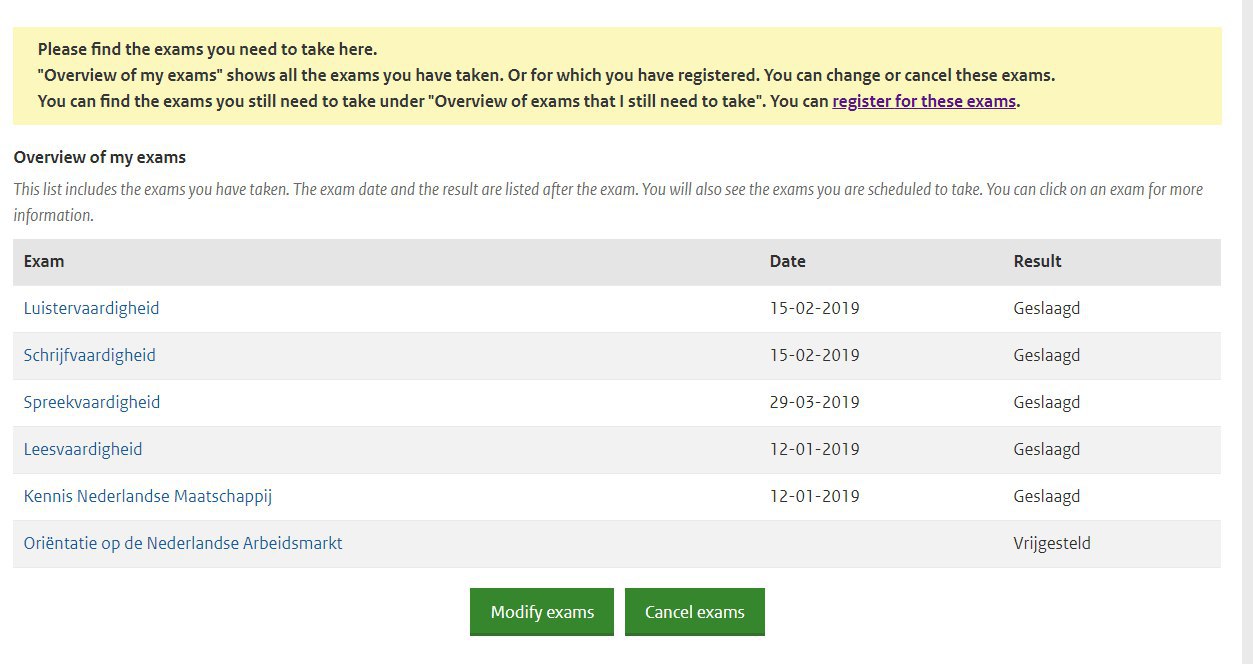Click the Result column header

(x=1037, y=261)
